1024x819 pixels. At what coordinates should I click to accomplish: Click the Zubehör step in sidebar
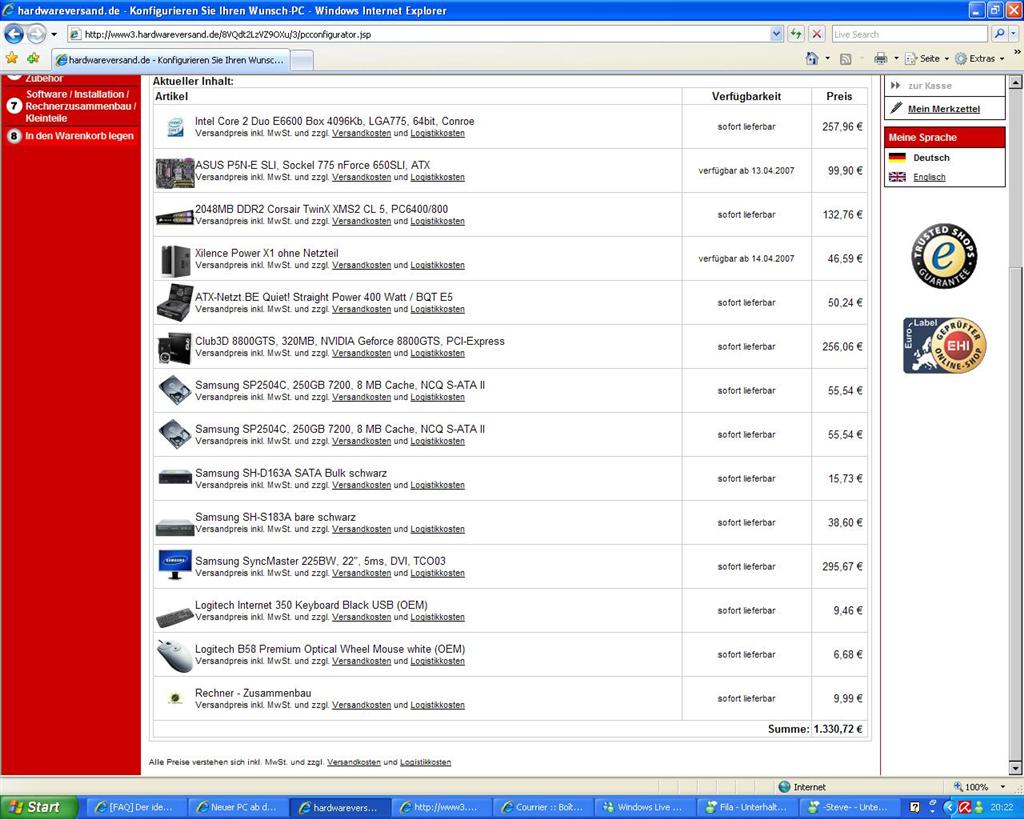tap(44, 78)
